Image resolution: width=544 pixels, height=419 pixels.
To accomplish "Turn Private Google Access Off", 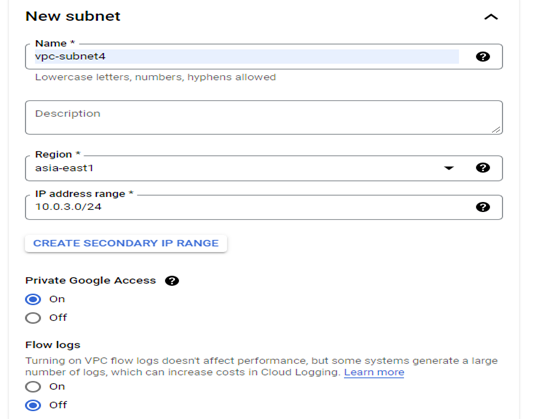I will click(33, 318).
